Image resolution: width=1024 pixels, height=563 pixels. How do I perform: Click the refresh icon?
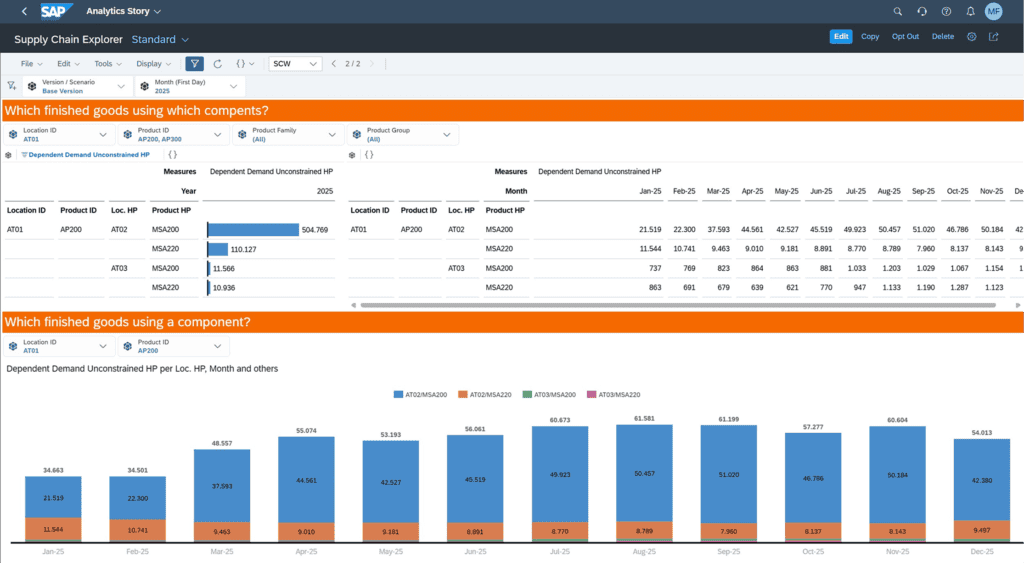218,63
